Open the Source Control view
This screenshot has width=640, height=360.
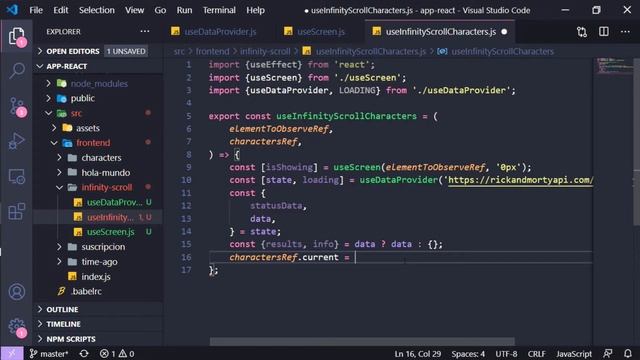pos(16,106)
